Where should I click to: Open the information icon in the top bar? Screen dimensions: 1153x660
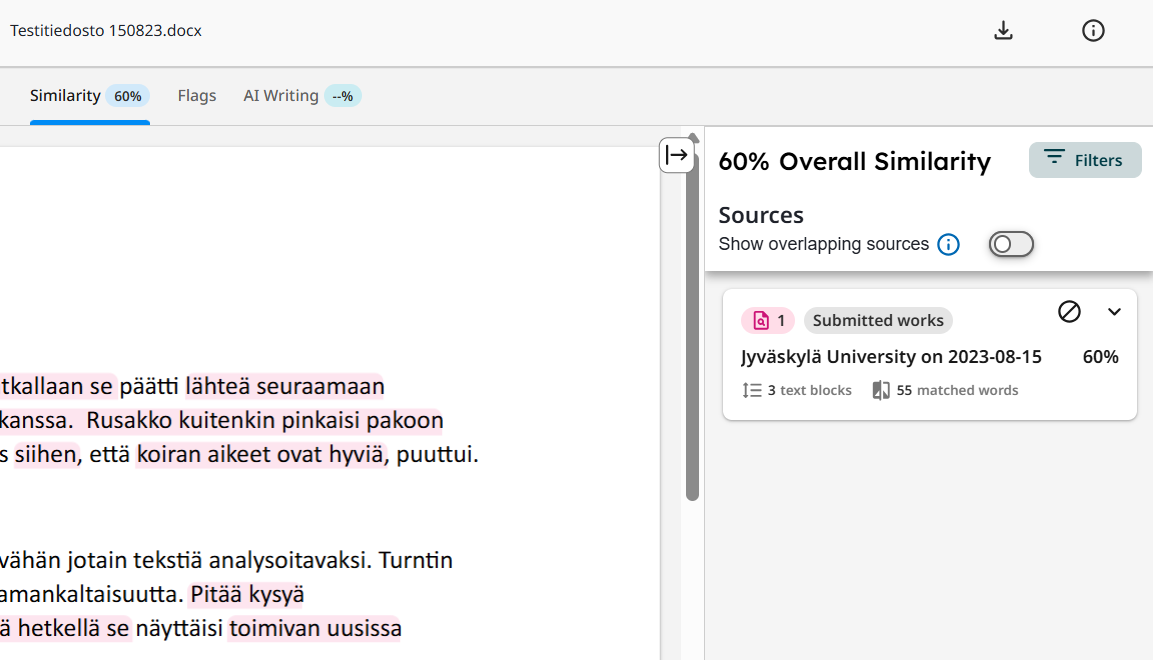coord(1093,31)
